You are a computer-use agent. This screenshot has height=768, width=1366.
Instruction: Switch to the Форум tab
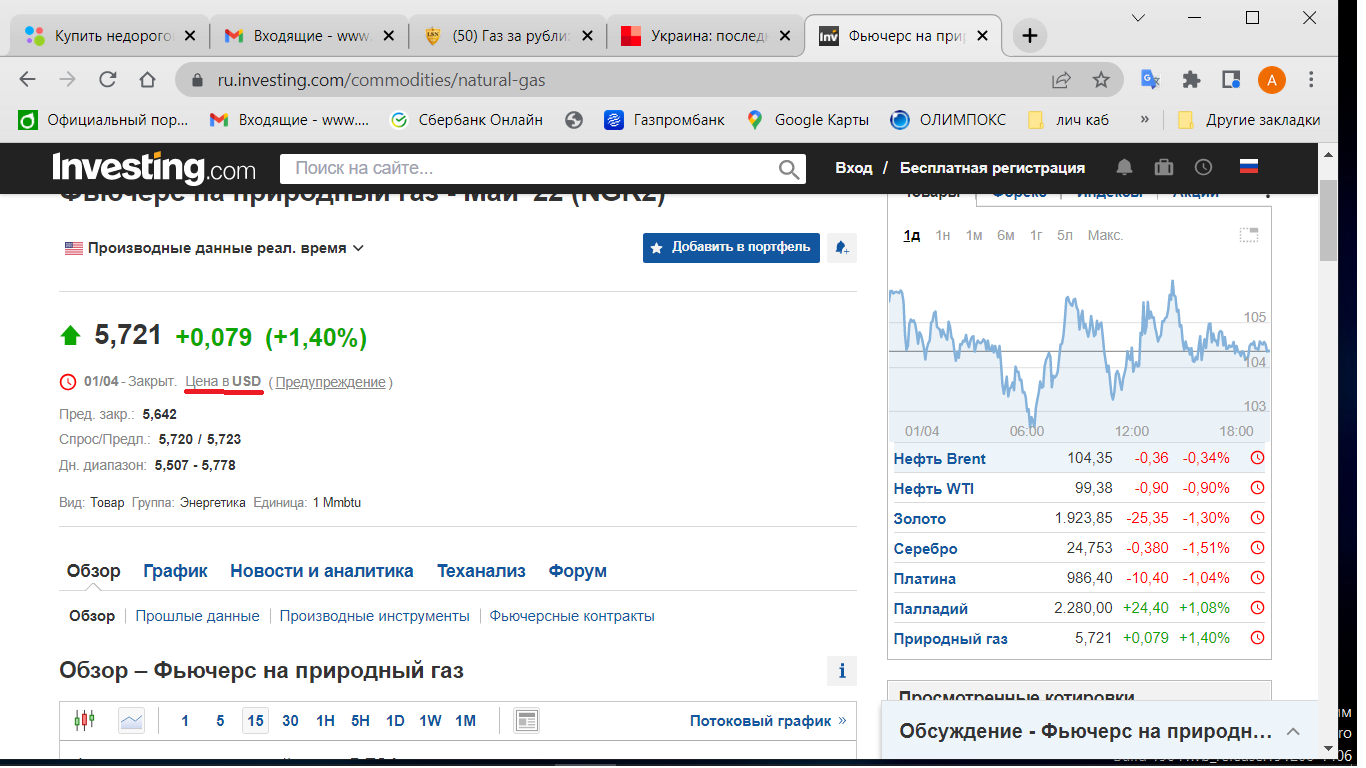tap(577, 571)
